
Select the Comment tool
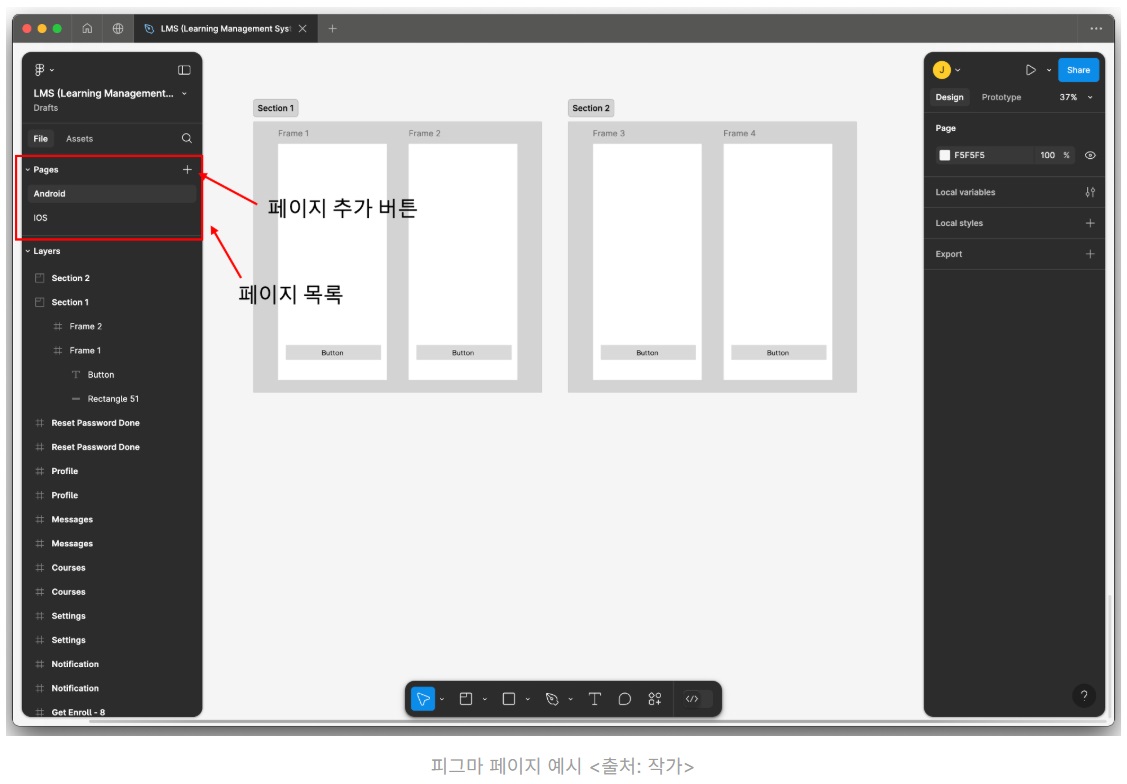pyautogui.click(x=625, y=698)
